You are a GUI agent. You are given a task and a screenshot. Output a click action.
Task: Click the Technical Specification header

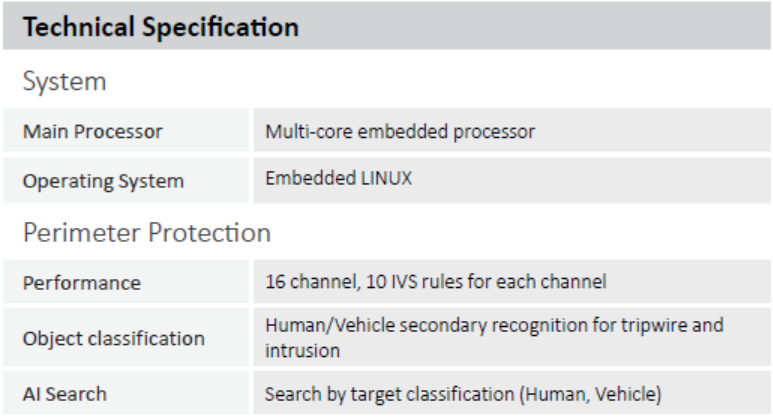click(x=387, y=26)
